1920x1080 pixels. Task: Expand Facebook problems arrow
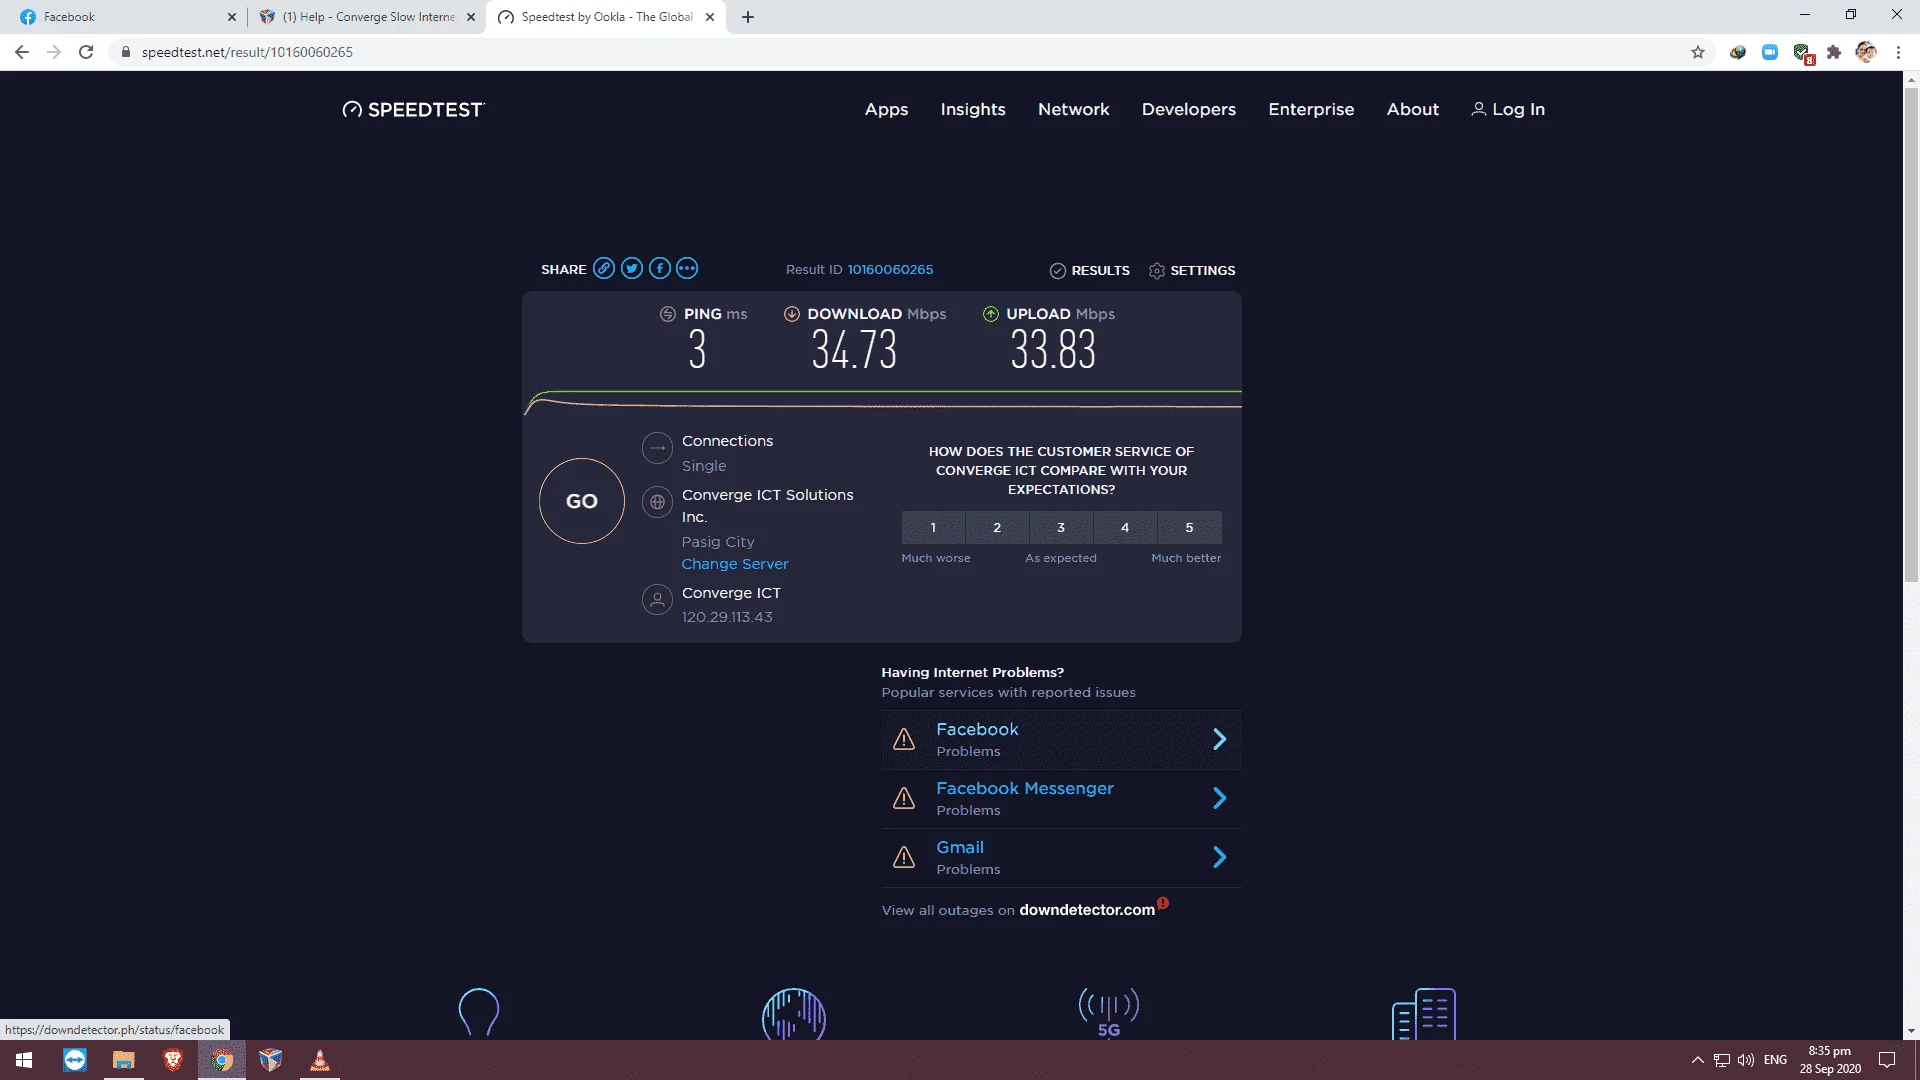click(1220, 739)
